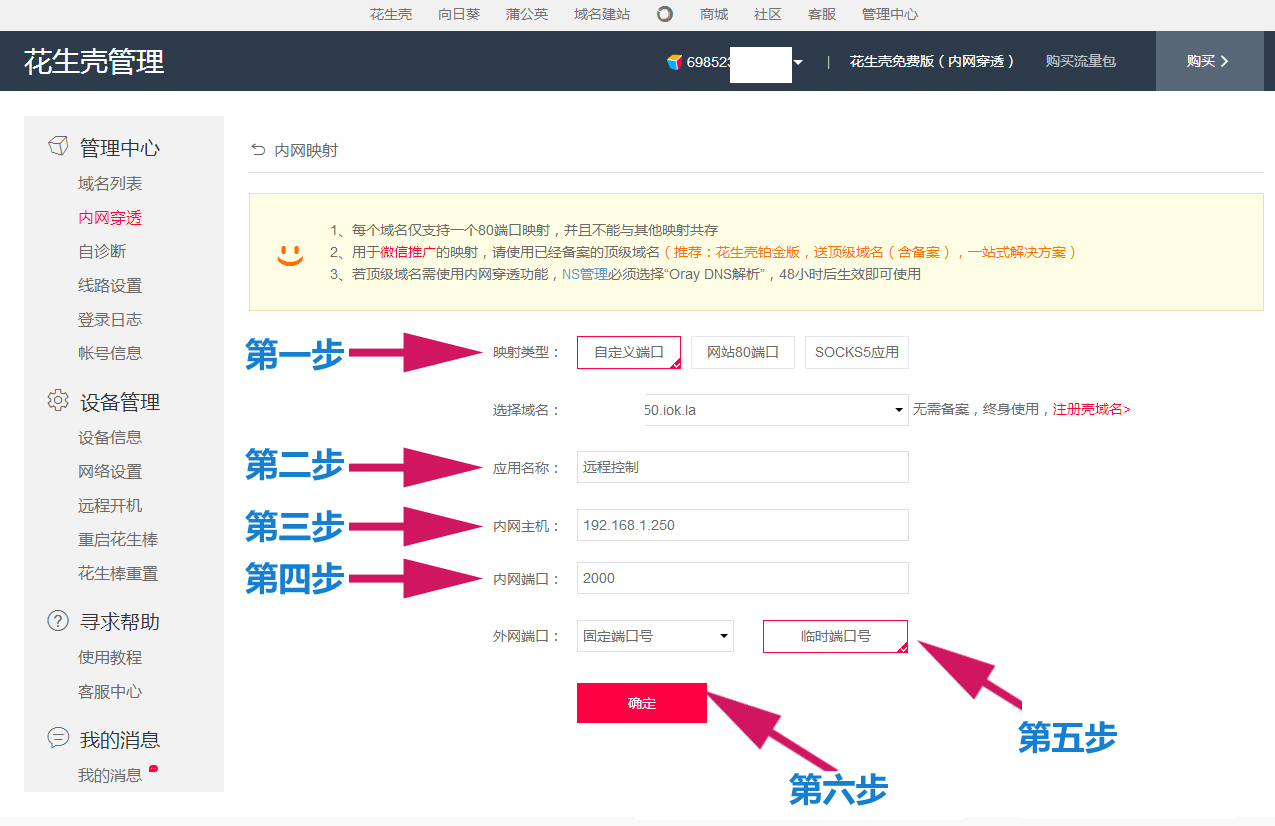The width and height of the screenshot is (1275, 826).
Task: Click the colorful account cube icon
Action: point(675,61)
